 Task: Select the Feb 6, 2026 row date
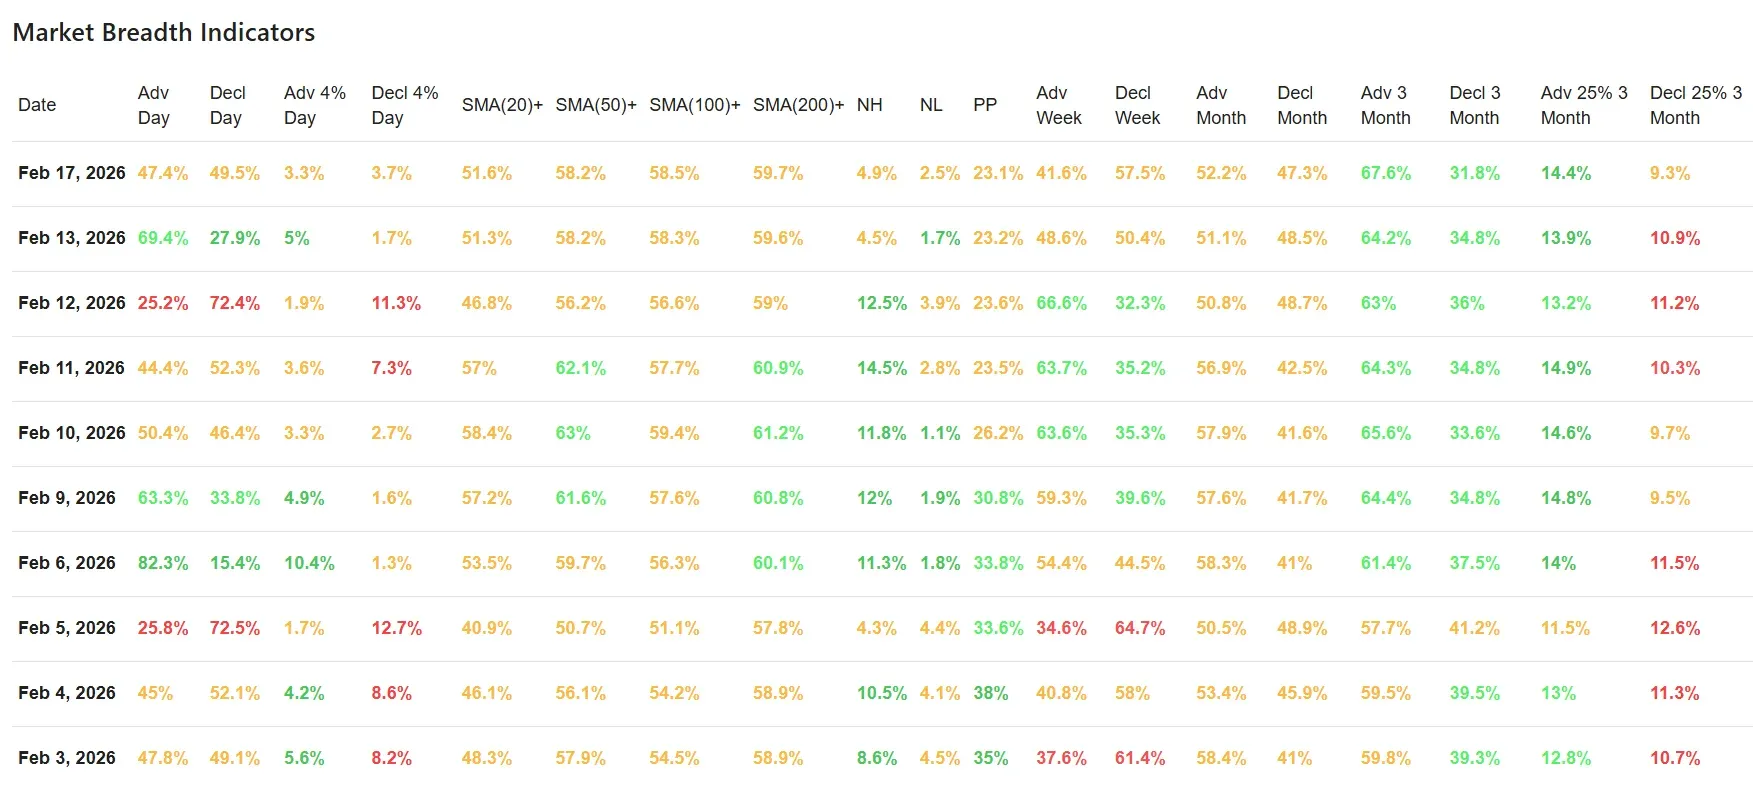coord(67,563)
